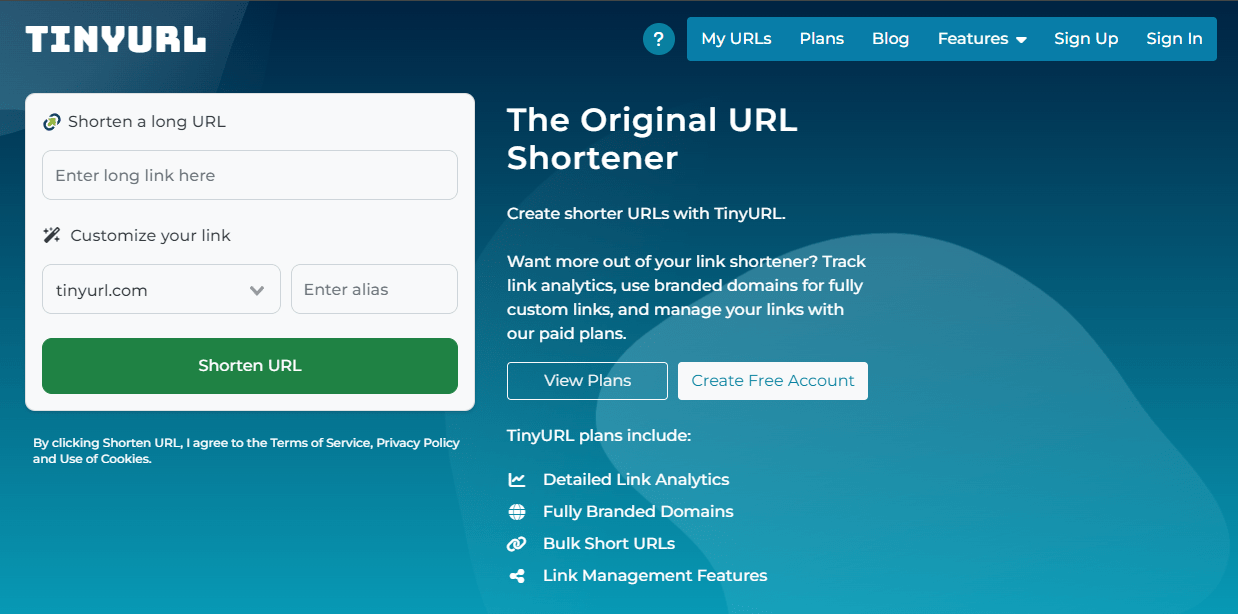Click Create Free Account button
The width and height of the screenshot is (1238, 614).
(773, 381)
